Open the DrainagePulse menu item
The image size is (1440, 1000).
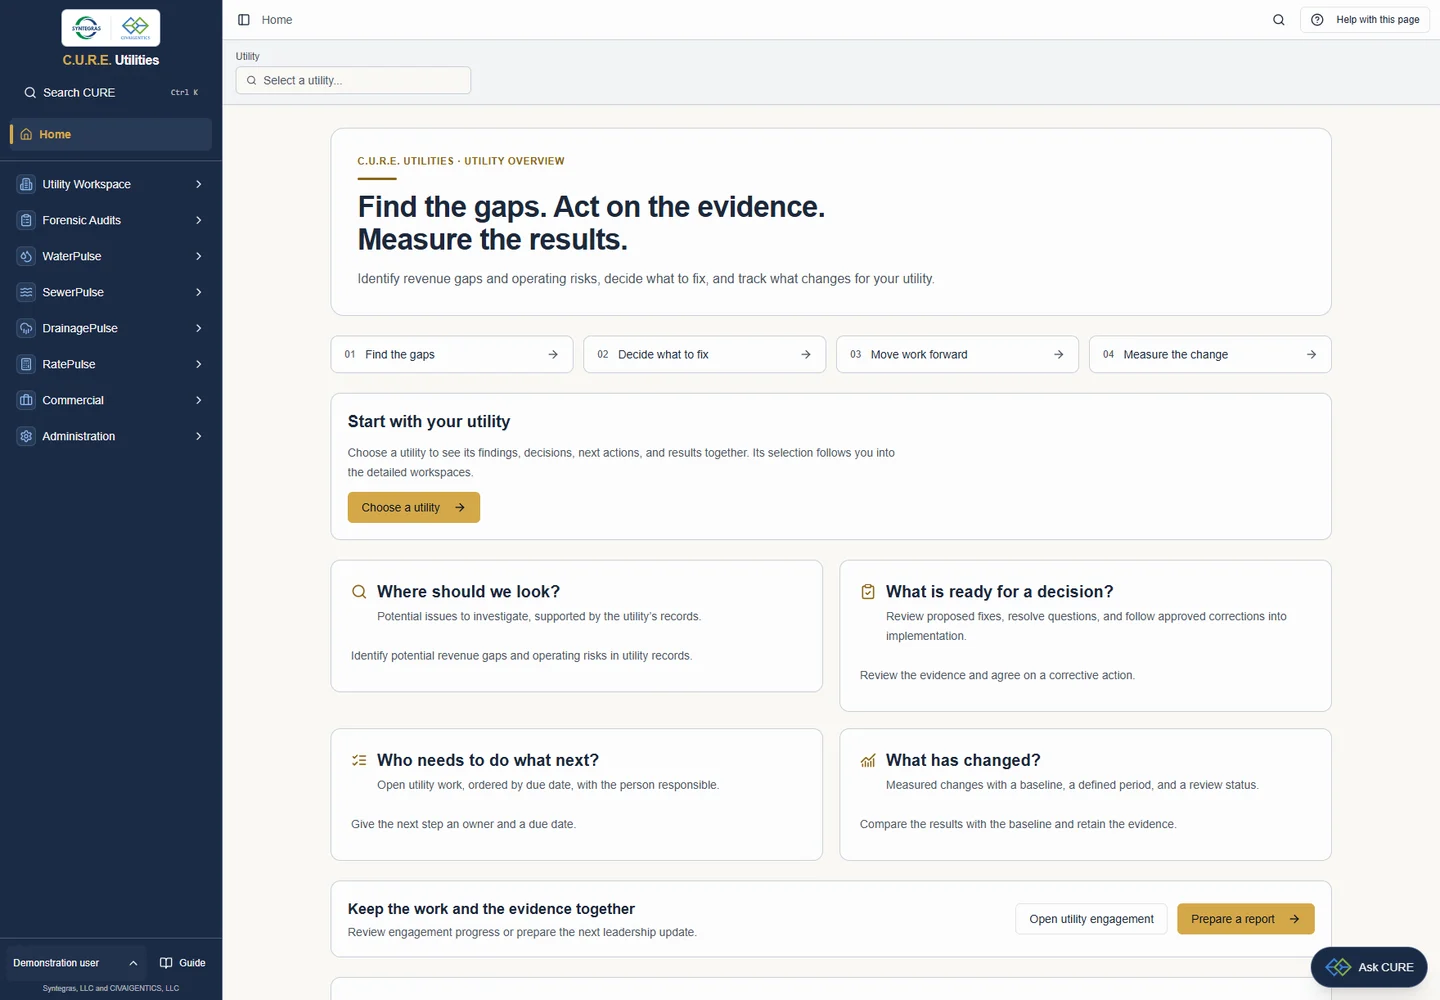[111, 328]
